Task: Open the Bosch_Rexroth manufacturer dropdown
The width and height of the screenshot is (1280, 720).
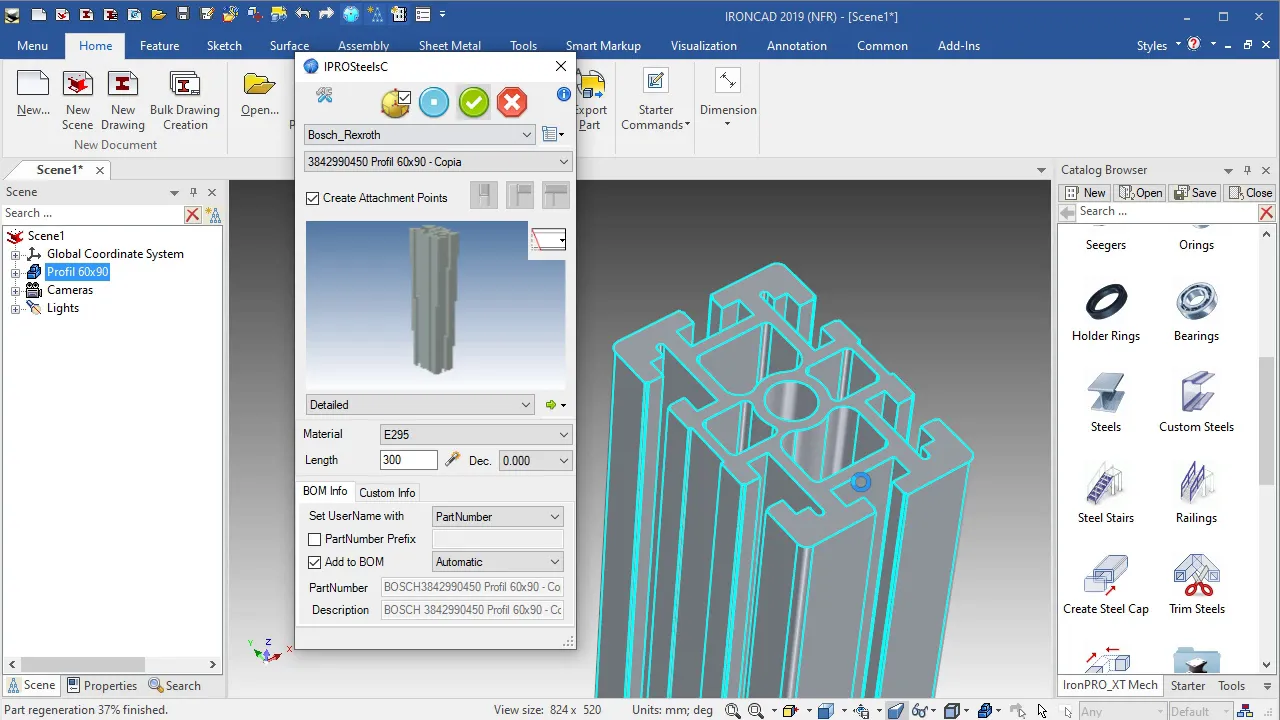Action: point(420,135)
